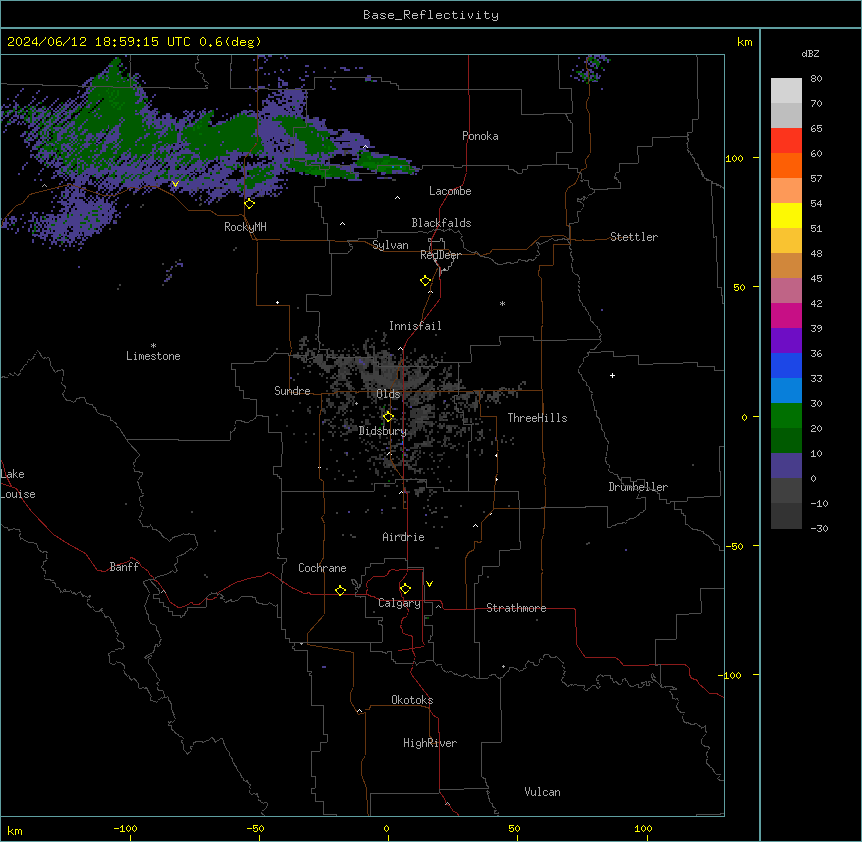The width and height of the screenshot is (862, 842).
Task: Click the yellow diamond marker above Calgary label
Action: click(405, 589)
